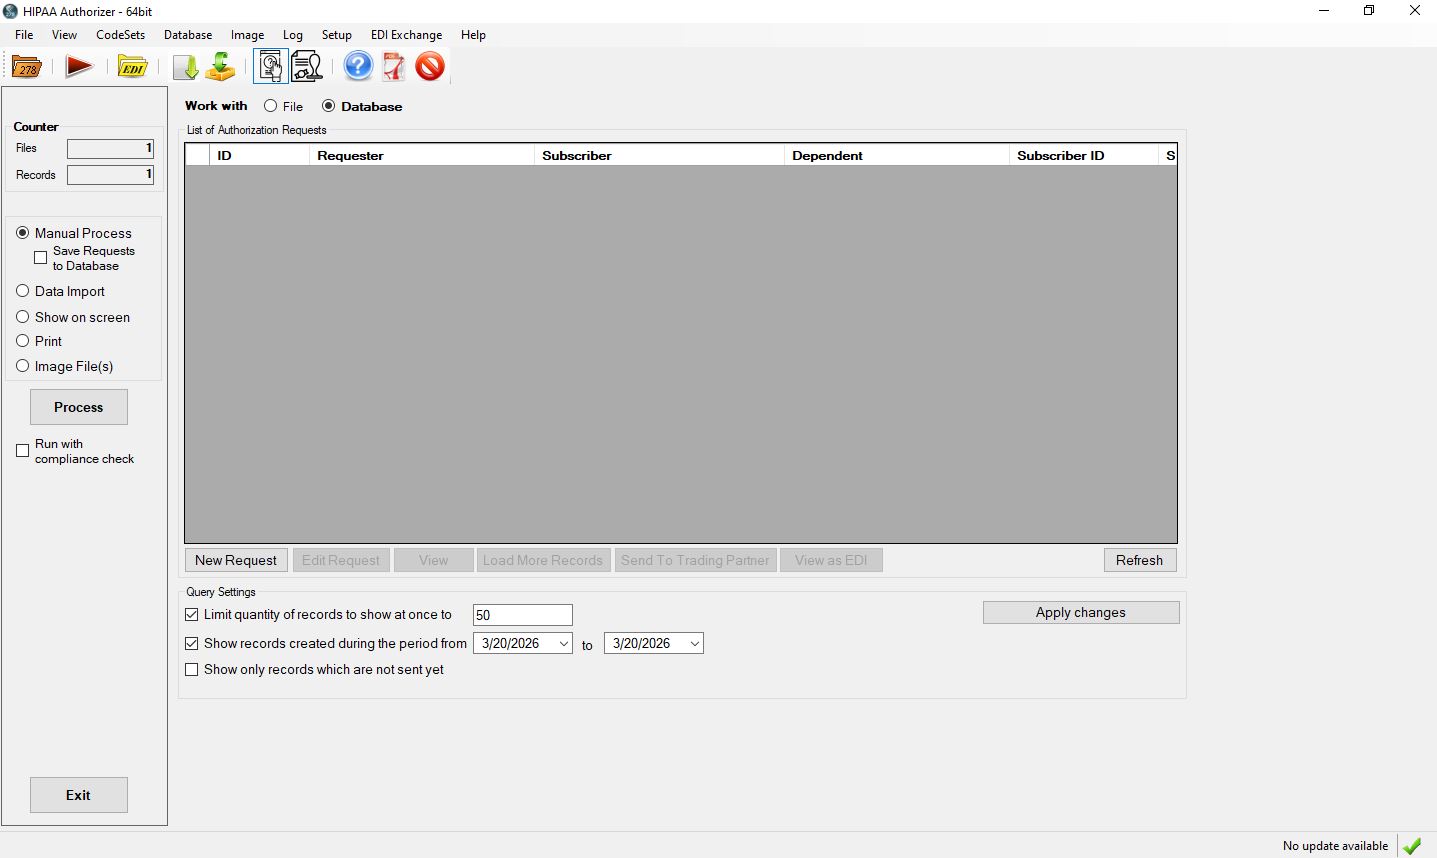Click the document with green down arrow icon
1437x858 pixels.
click(186, 67)
